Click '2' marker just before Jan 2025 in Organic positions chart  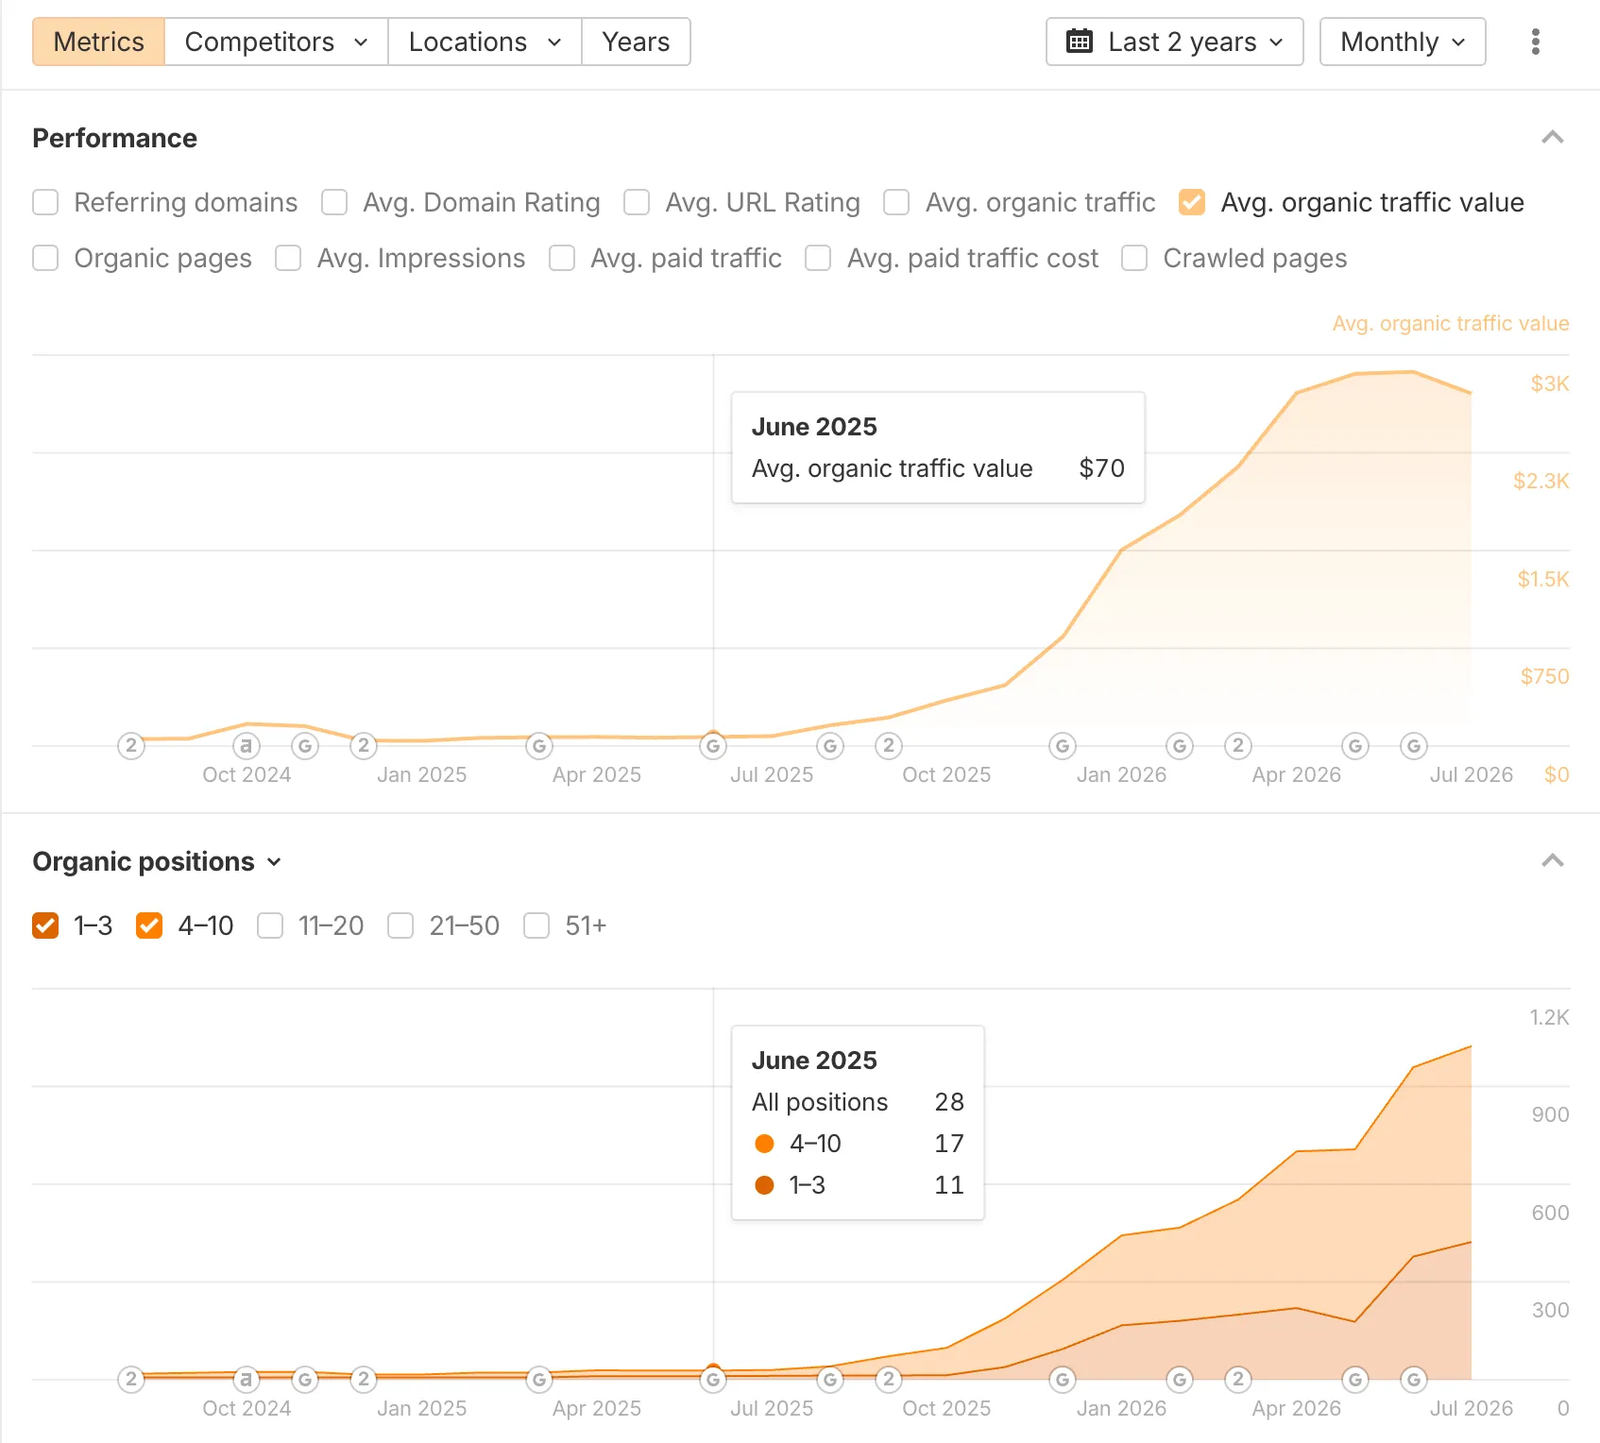[x=364, y=1380]
